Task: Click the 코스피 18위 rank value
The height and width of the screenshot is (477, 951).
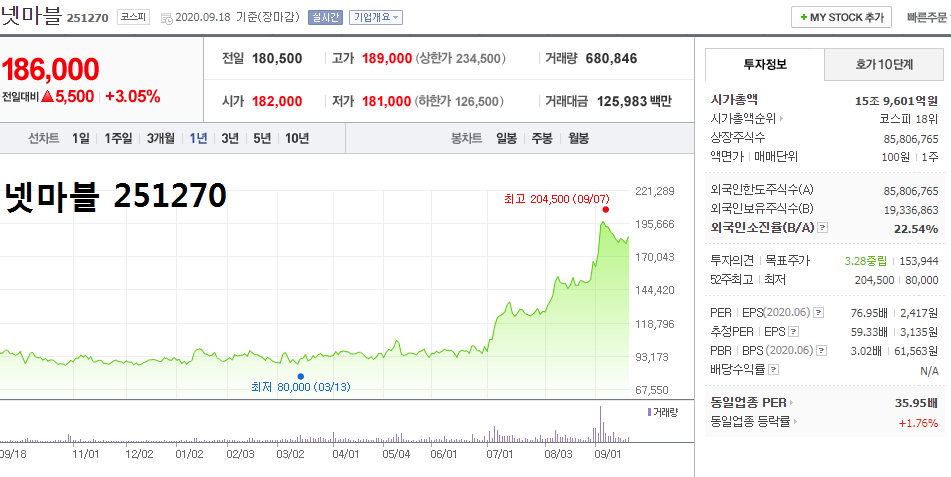Action: 909,119
